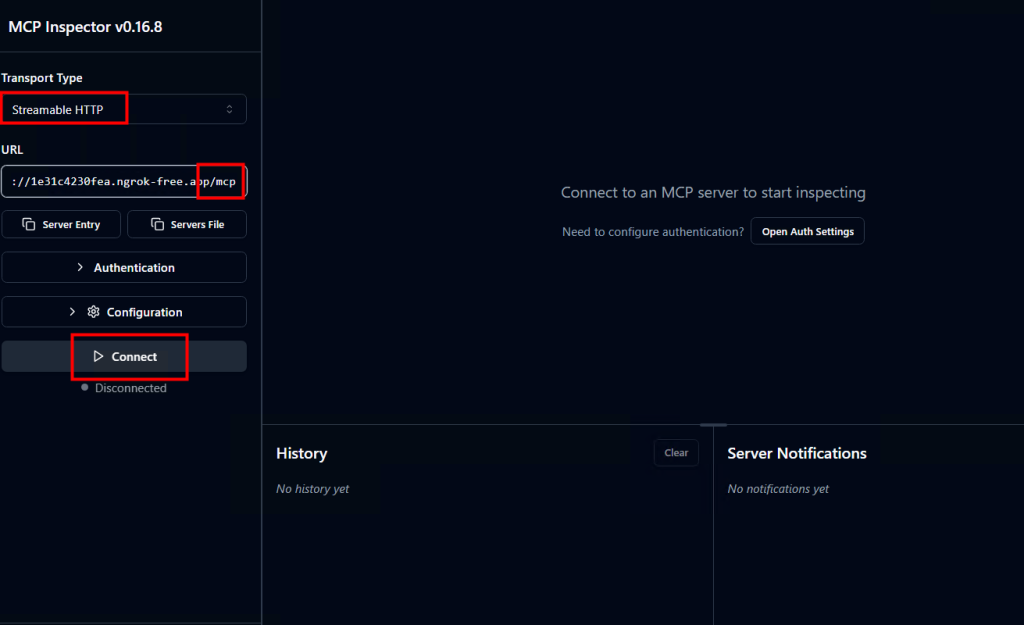Click the 'Need to configure authentication?' text
Screen dimensions: 1024x625
tap(652, 232)
